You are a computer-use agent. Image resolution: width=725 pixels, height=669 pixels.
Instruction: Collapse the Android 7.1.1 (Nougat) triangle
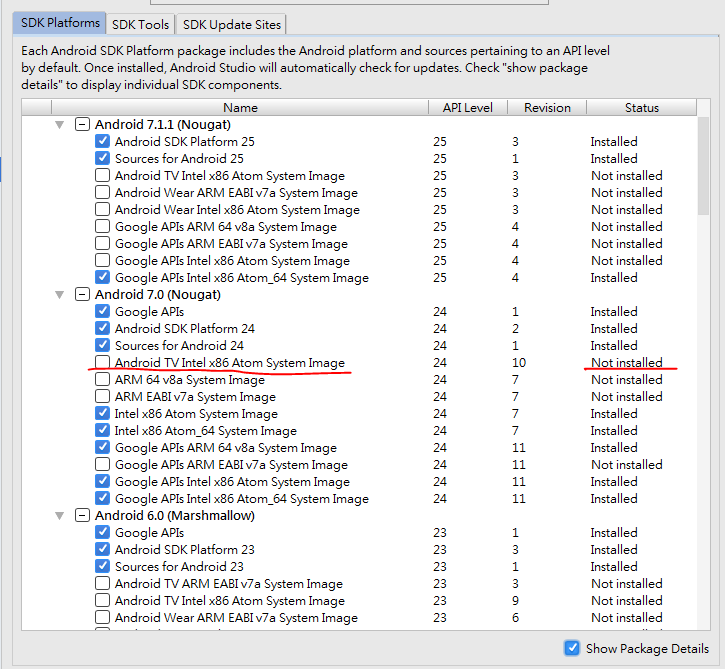pyautogui.click(x=59, y=125)
